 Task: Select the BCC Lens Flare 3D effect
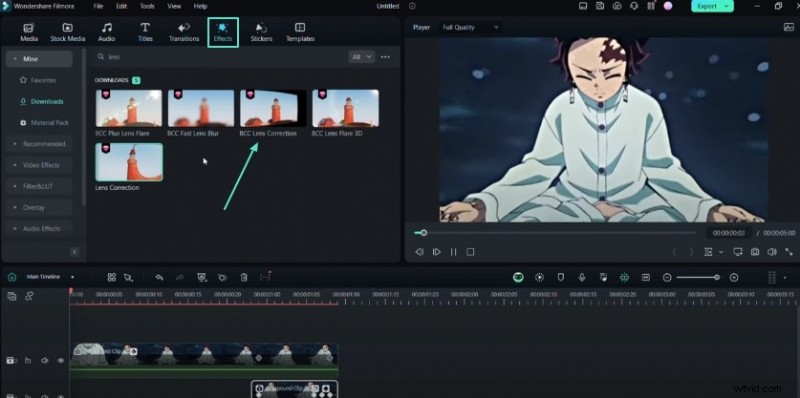coord(345,108)
